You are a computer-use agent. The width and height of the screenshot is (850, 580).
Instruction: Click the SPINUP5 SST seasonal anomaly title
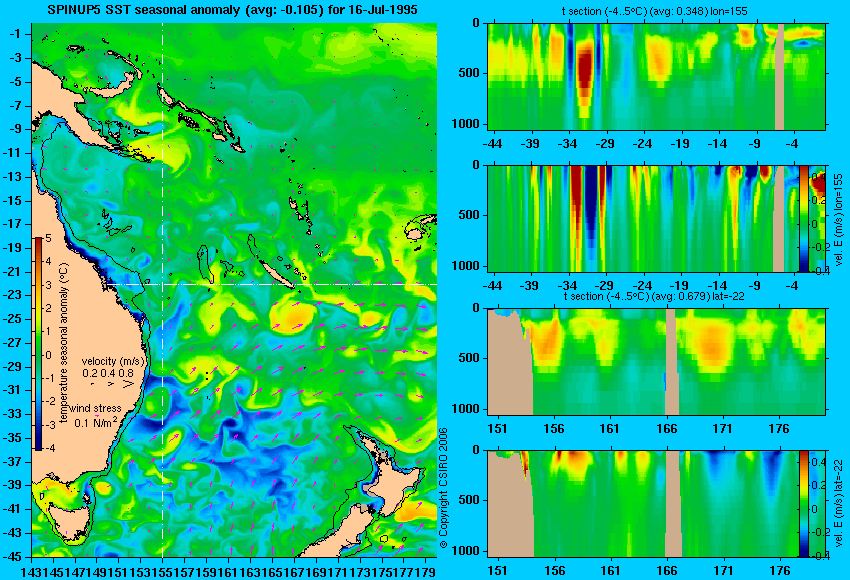click(x=232, y=9)
